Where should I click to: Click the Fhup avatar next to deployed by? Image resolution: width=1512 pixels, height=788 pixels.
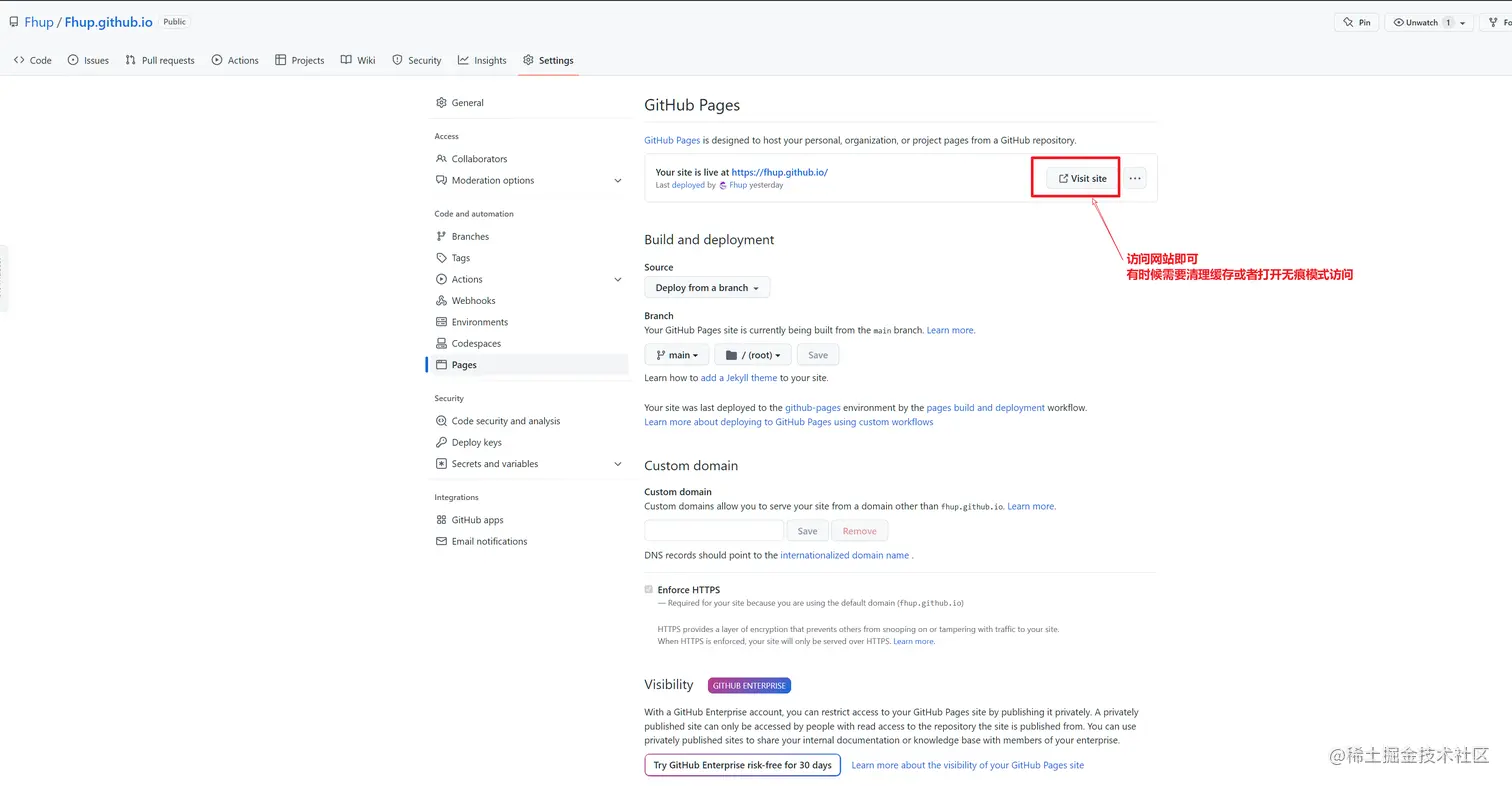click(x=723, y=185)
